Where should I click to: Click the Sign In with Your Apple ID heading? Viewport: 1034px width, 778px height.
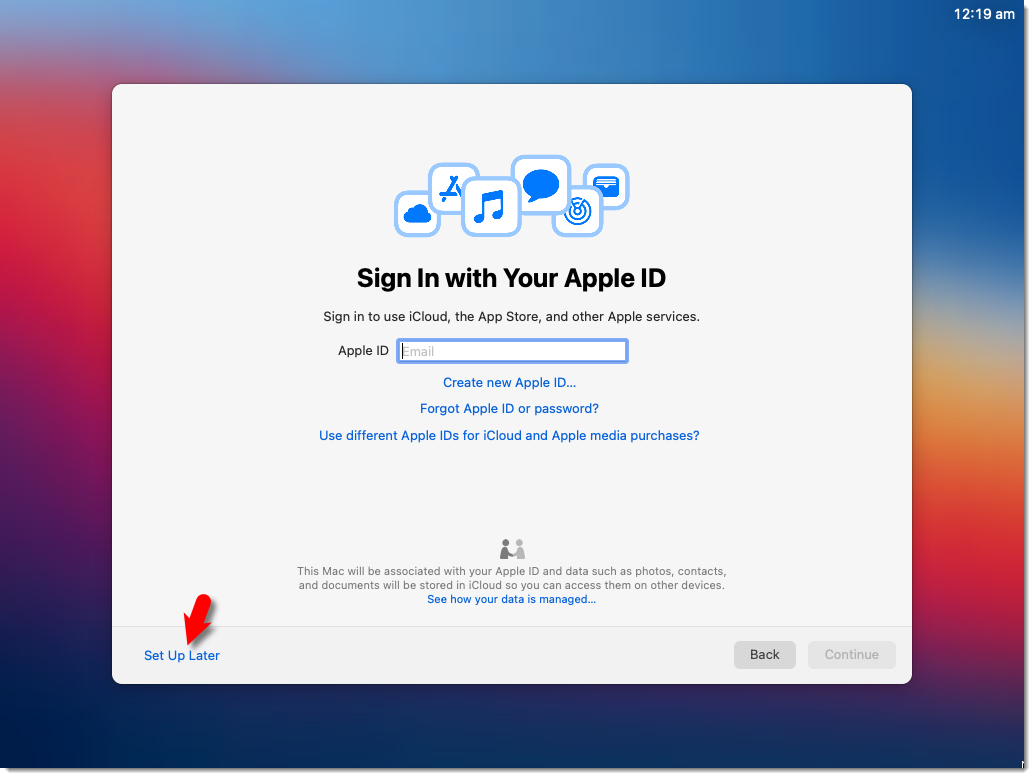[x=511, y=278]
